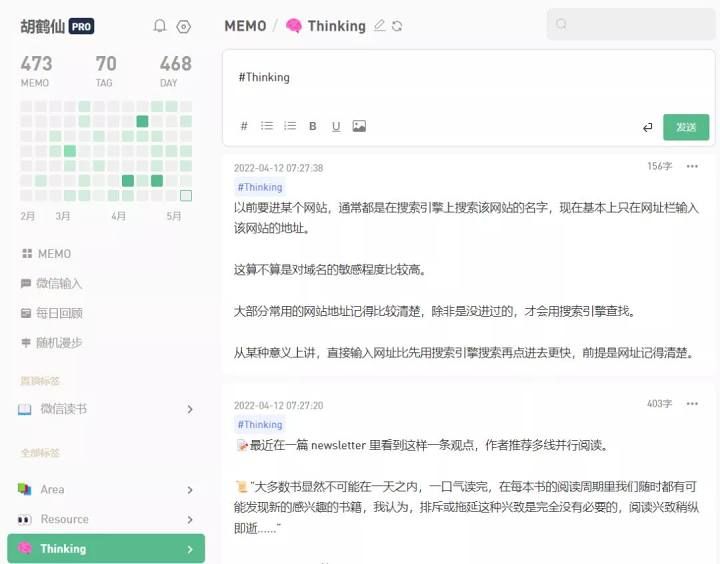Click the username 胡鹤仙
This screenshot has width=720, height=564.
[x=42, y=26]
